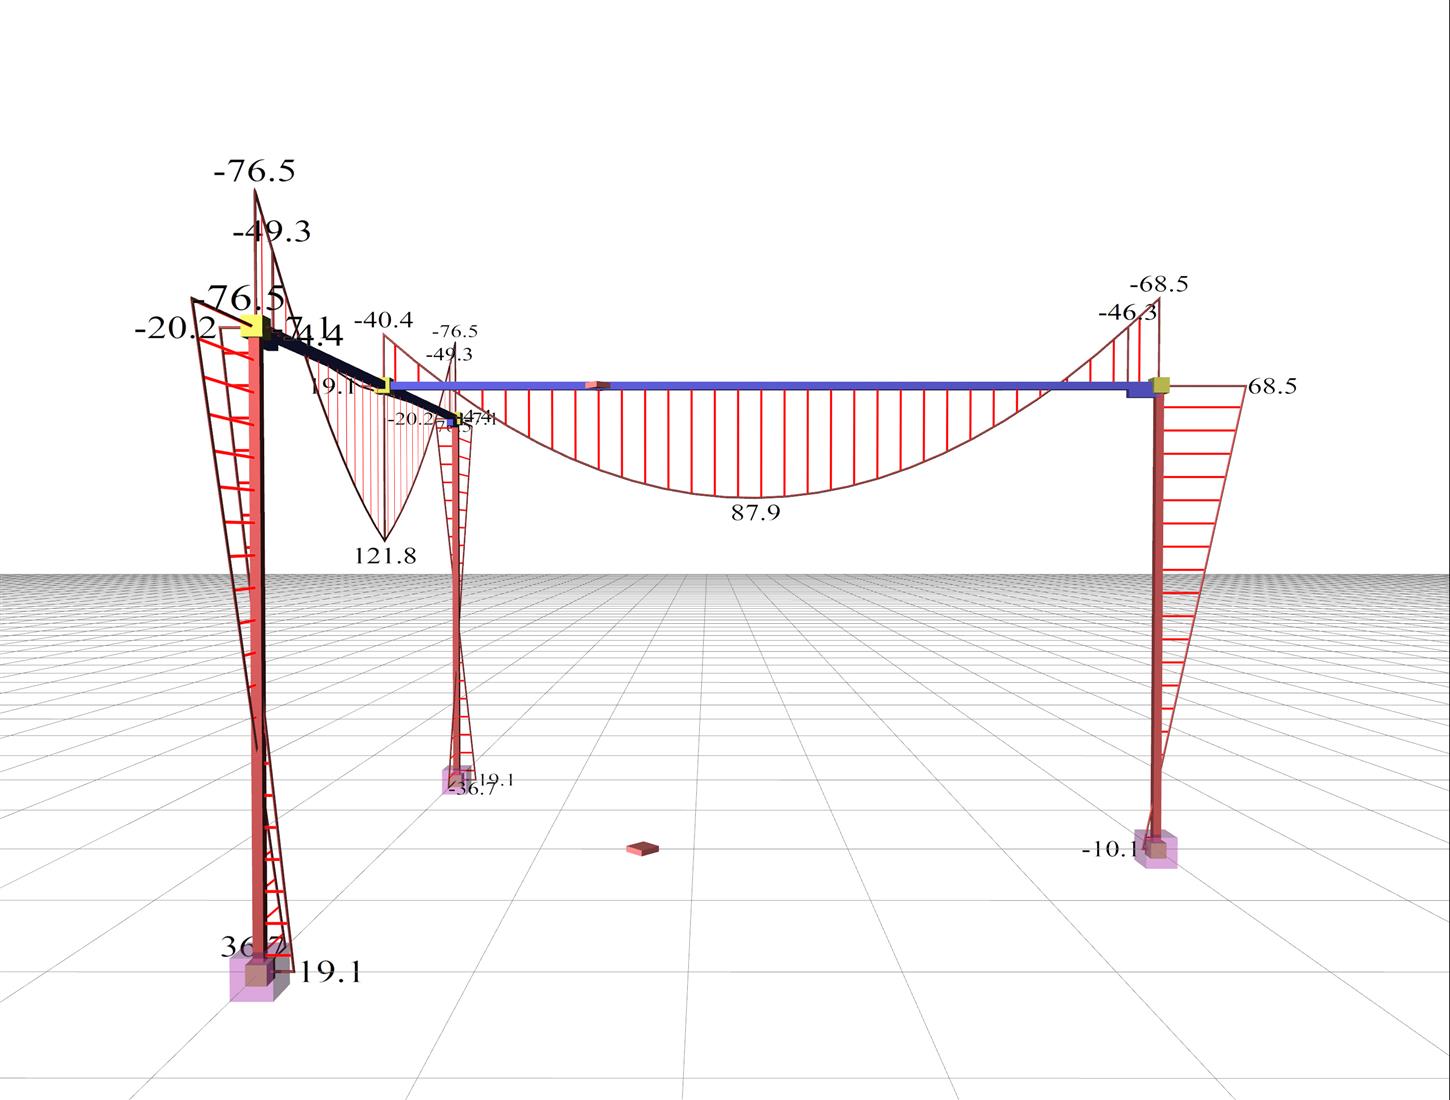
Task: Select the purple support under the rear column
Action: click(455, 781)
